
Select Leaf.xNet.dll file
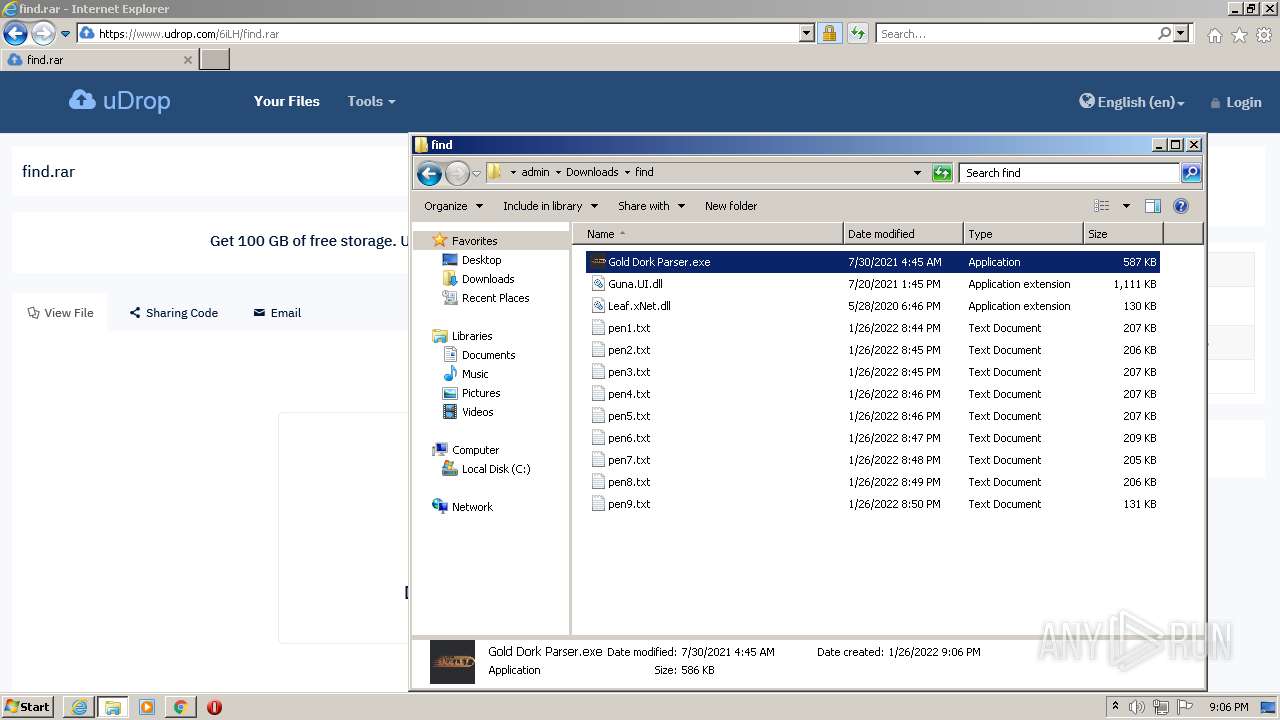(x=872, y=306)
